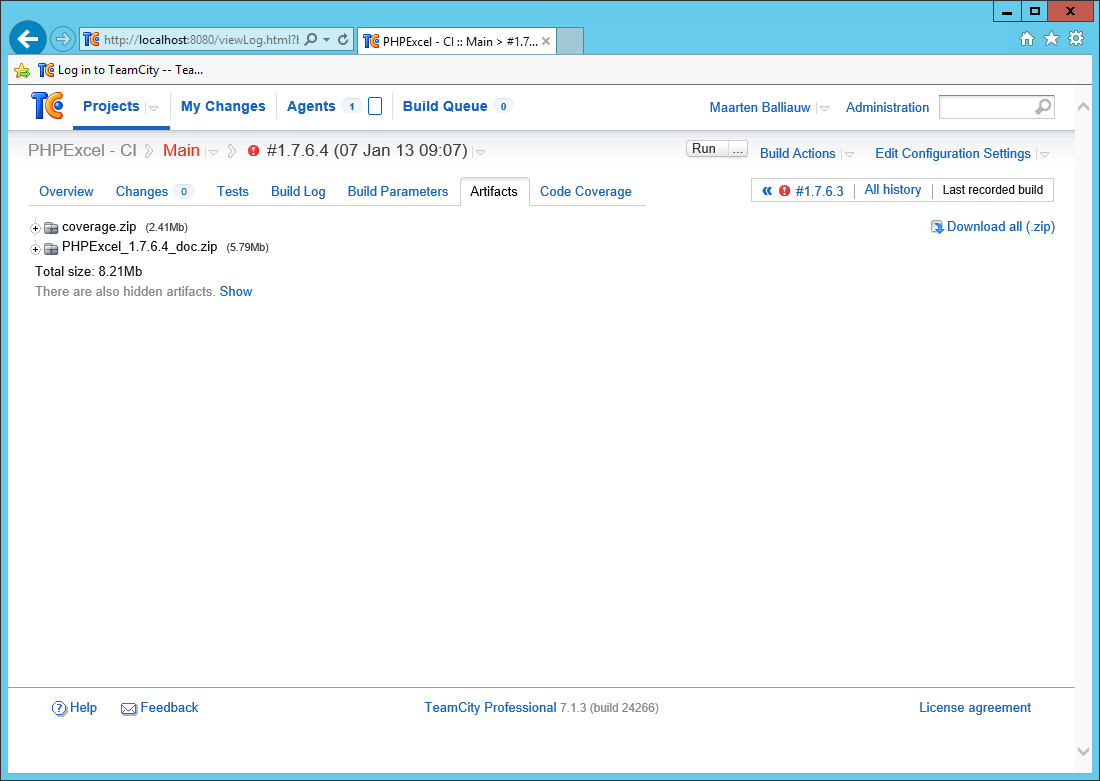
Task: Click the browser favorites star icon
Action: coord(1051,39)
